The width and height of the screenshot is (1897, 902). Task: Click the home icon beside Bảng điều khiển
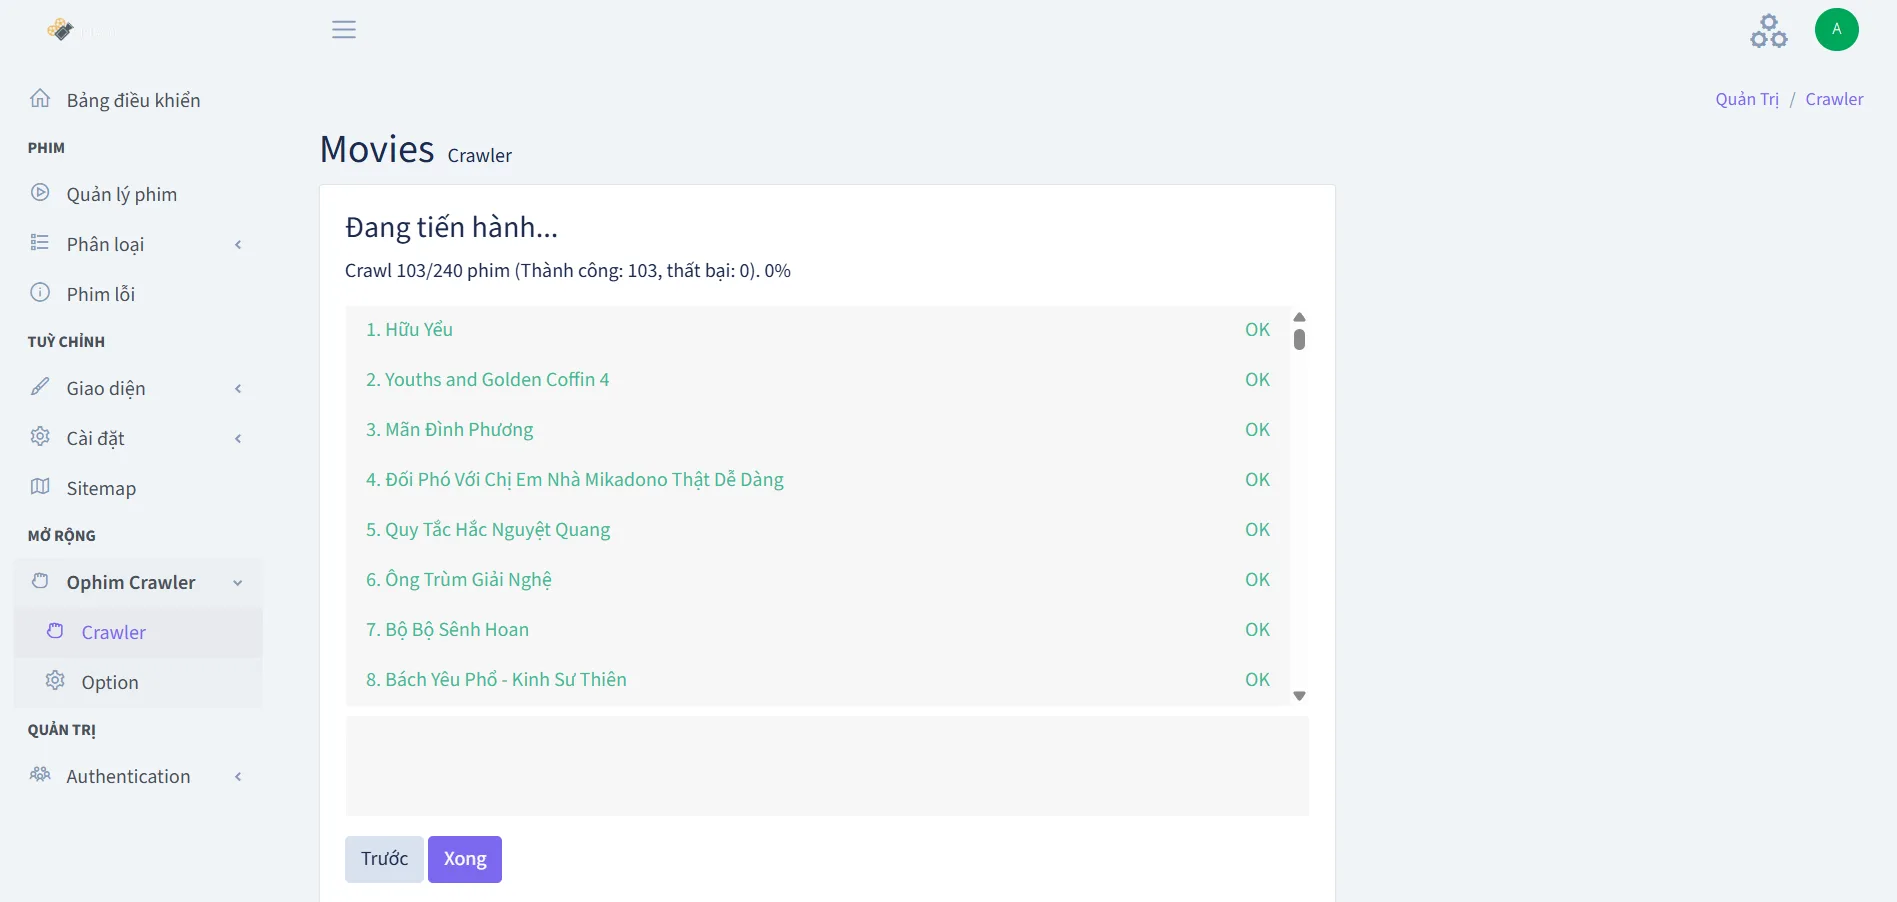(x=40, y=99)
